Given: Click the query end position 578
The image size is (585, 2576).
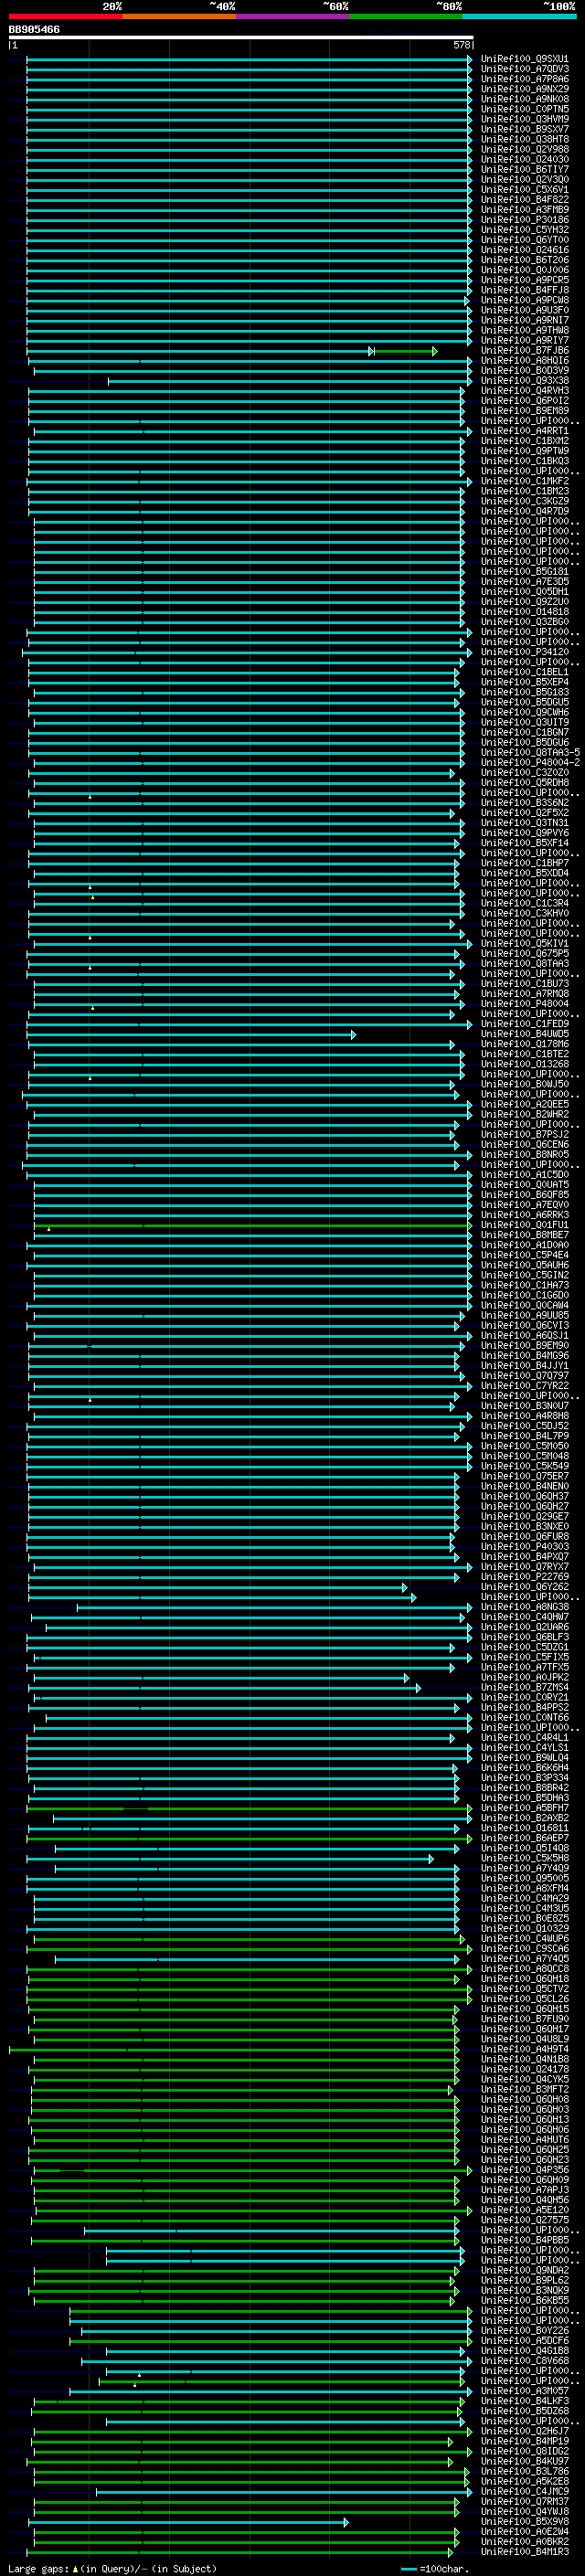Looking at the screenshot, I should [461, 45].
